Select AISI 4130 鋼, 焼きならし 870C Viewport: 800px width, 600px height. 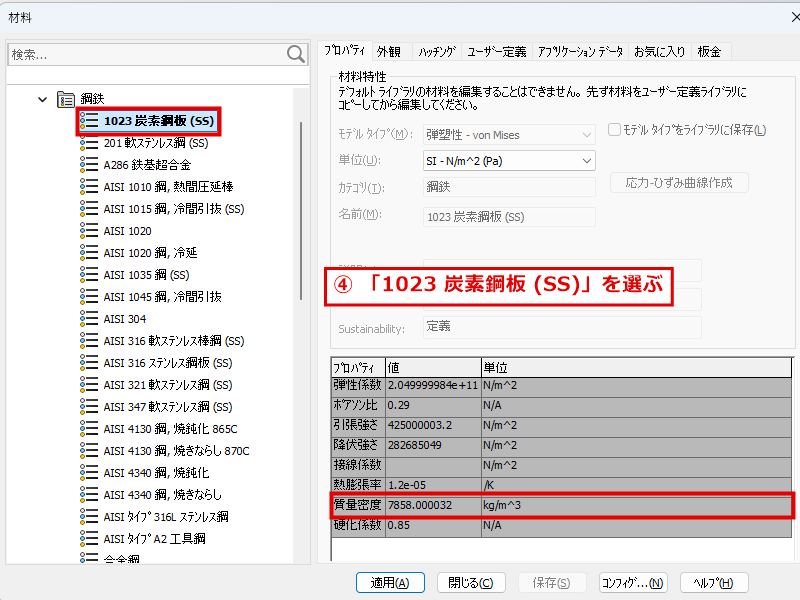(177, 451)
